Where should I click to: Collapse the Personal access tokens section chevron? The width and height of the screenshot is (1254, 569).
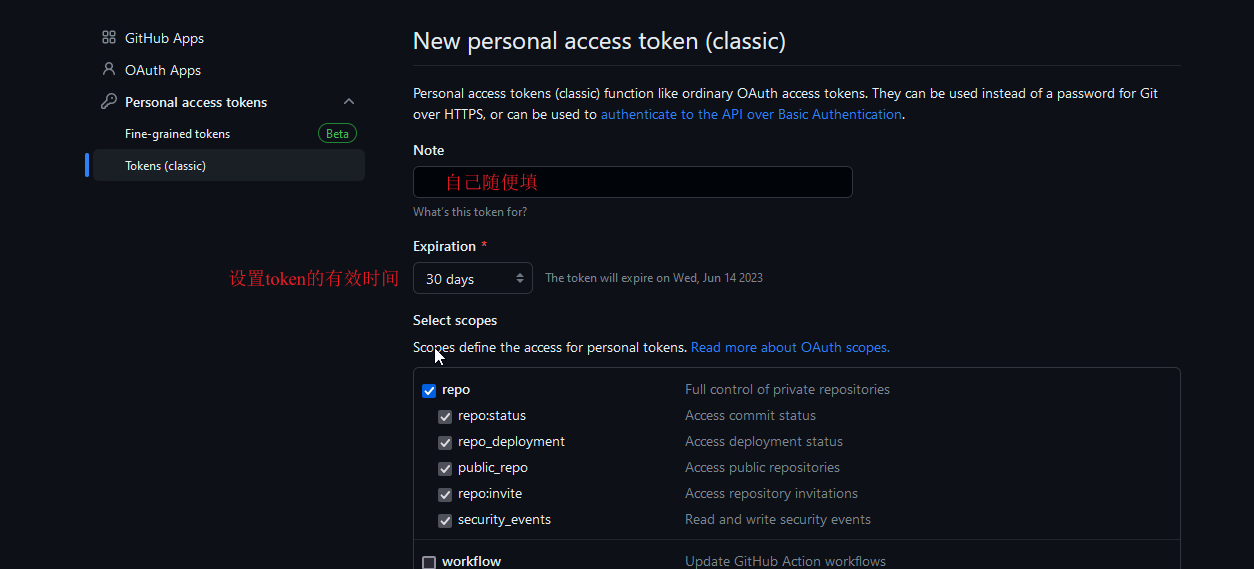349,102
